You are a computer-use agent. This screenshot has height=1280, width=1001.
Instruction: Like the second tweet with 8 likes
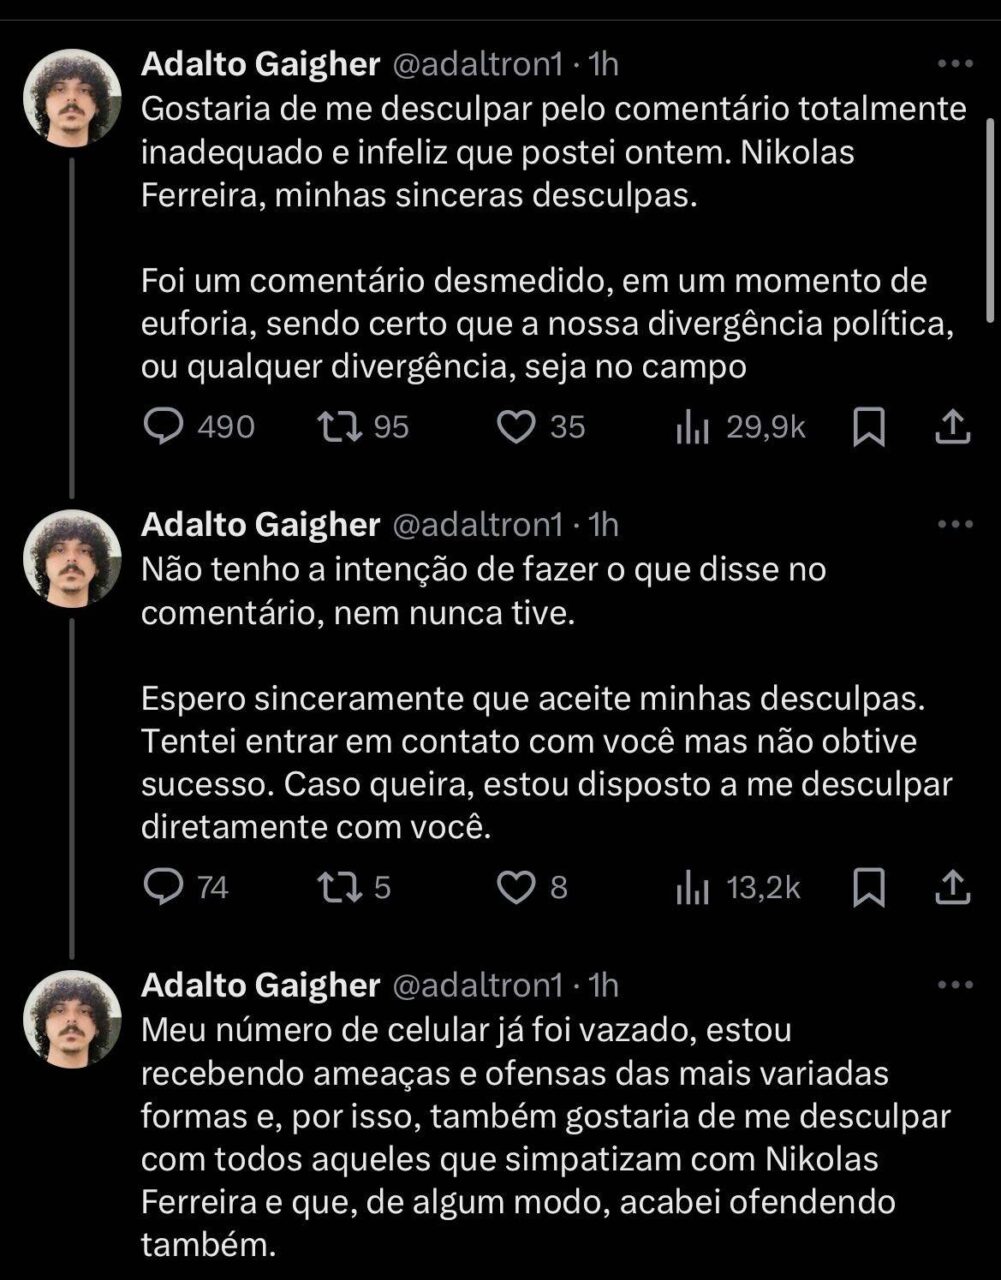tap(516, 888)
